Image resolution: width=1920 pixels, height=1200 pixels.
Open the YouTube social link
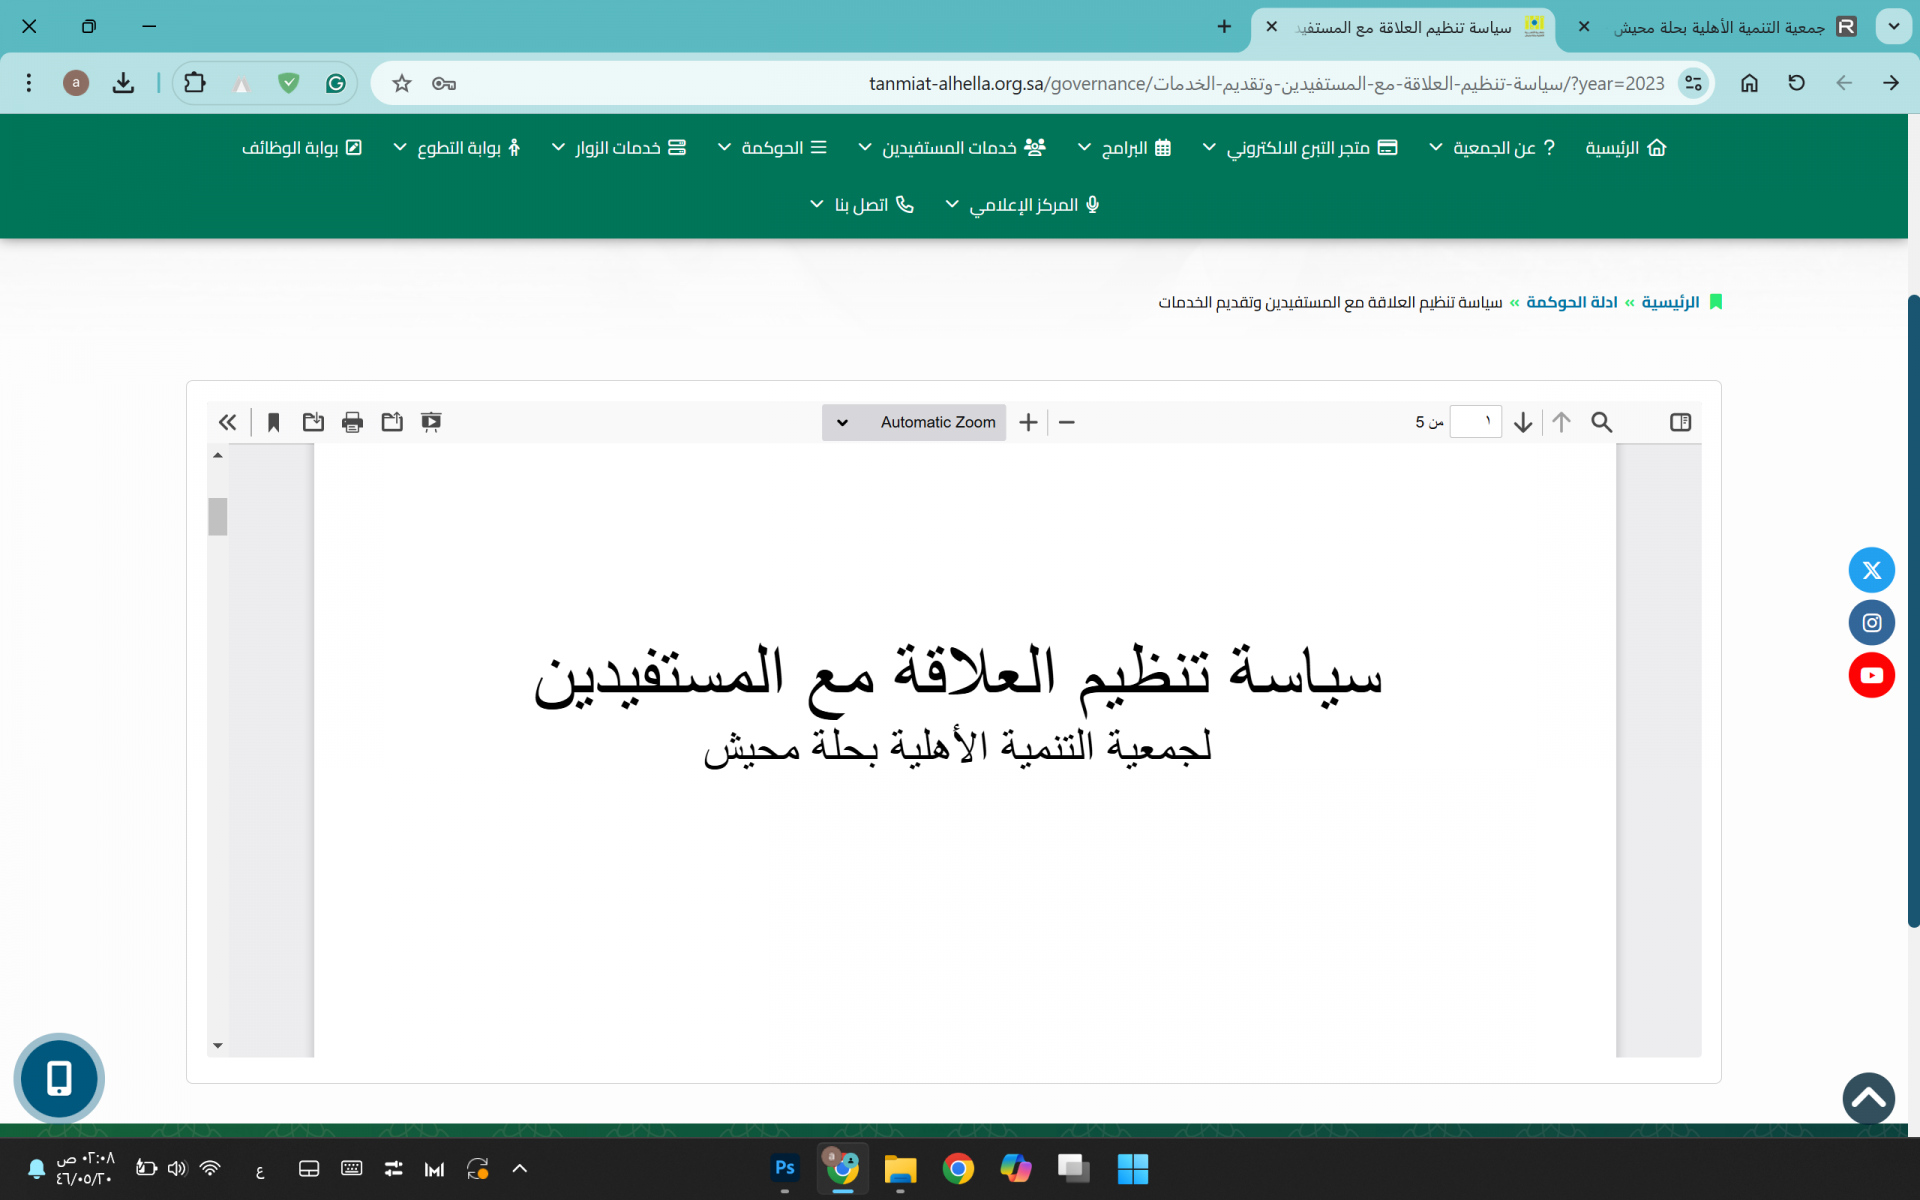click(x=1871, y=675)
